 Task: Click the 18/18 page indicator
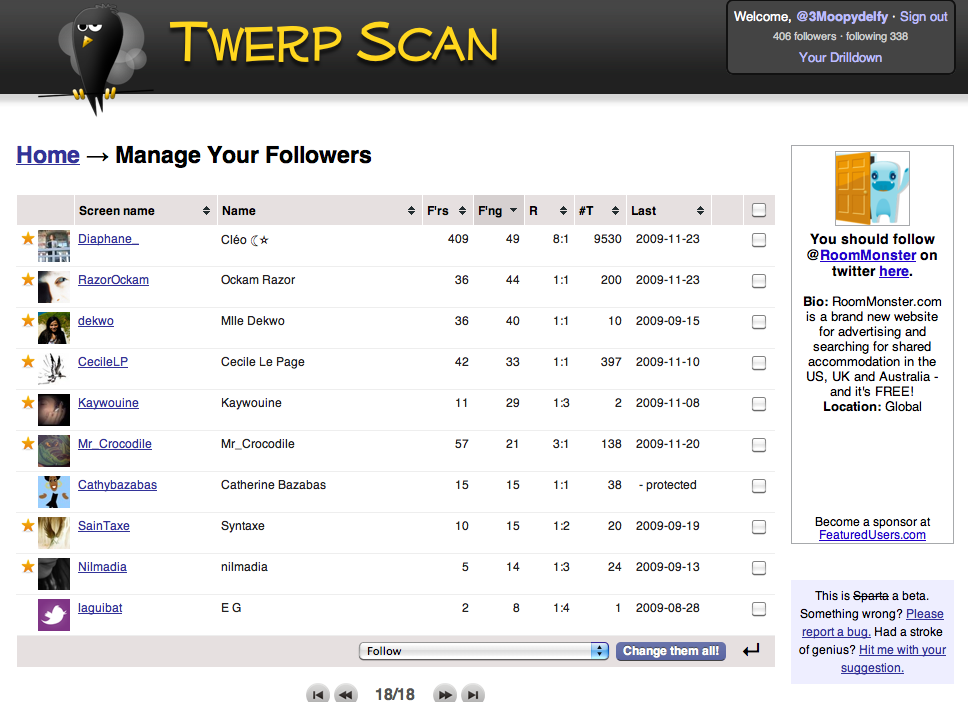(395, 695)
